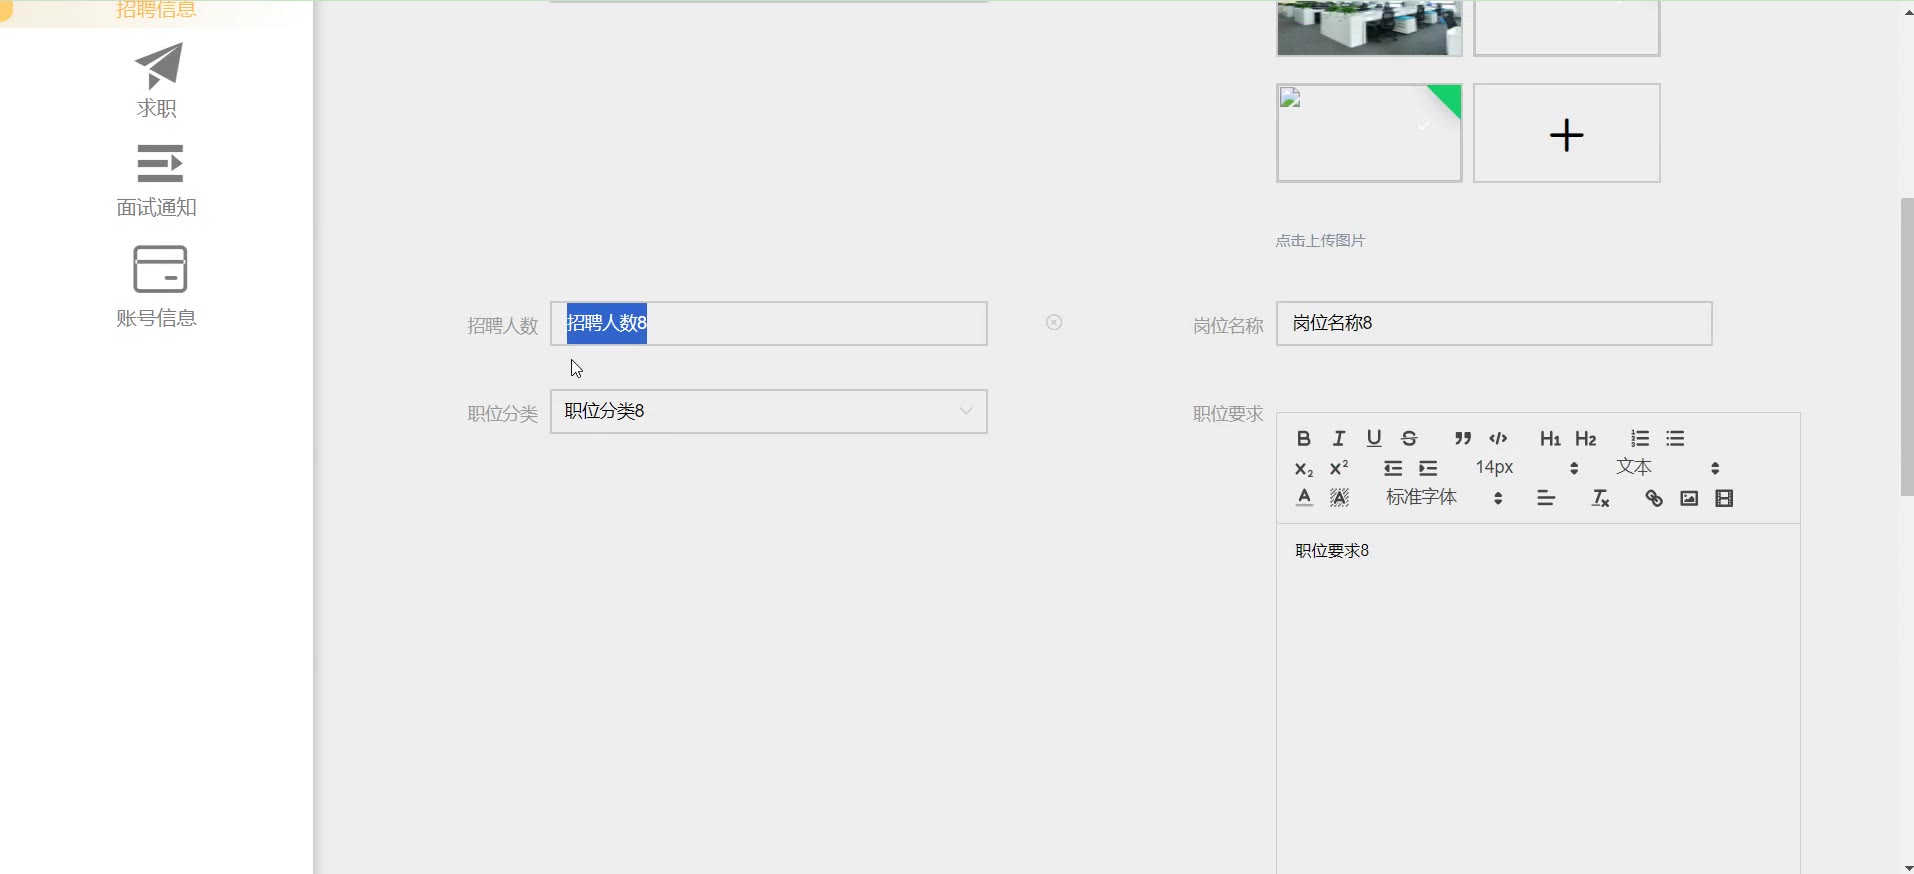This screenshot has width=1914, height=874.
Task: Clear text formatting
Action: (1600, 498)
